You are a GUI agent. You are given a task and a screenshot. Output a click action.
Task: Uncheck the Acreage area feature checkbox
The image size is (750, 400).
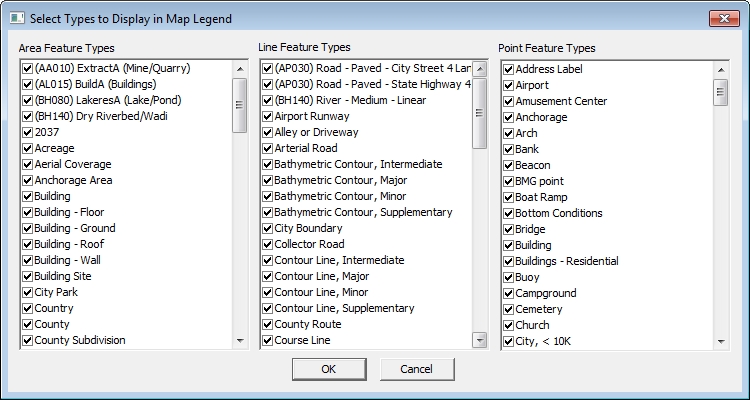click(x=27, y=148)
